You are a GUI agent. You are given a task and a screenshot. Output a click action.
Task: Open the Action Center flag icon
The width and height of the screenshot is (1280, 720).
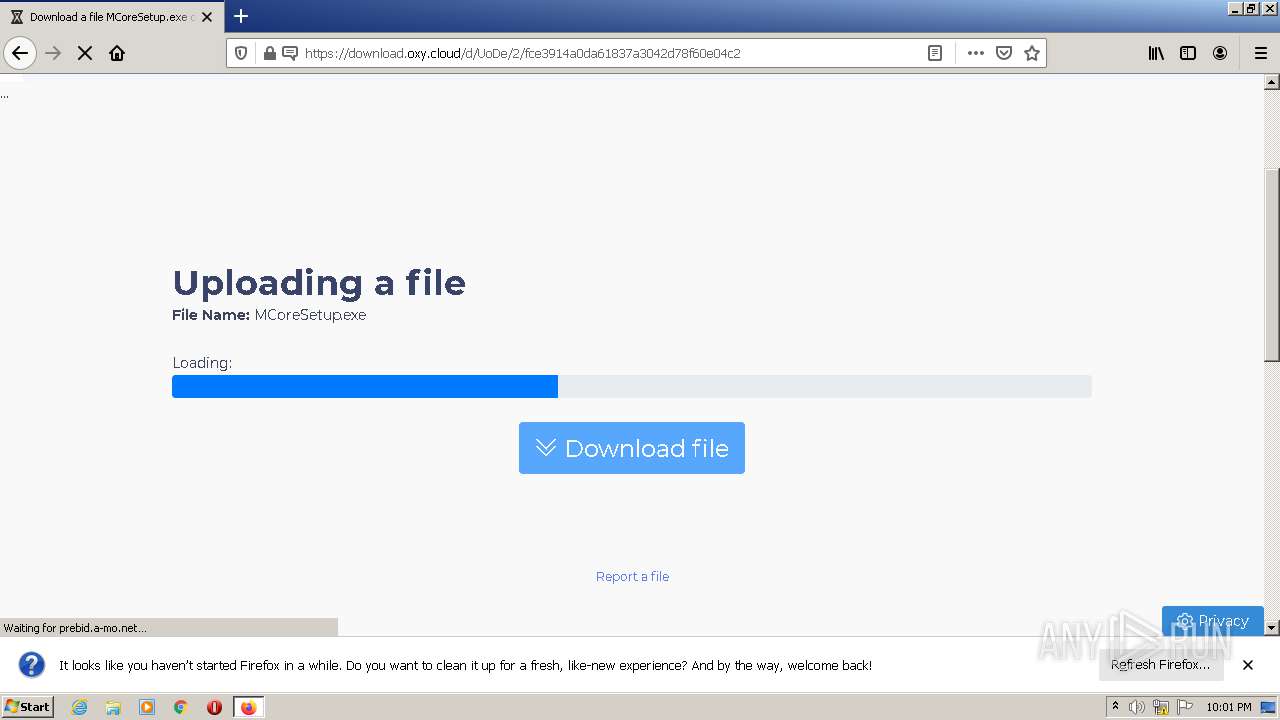pos(1185,707)
